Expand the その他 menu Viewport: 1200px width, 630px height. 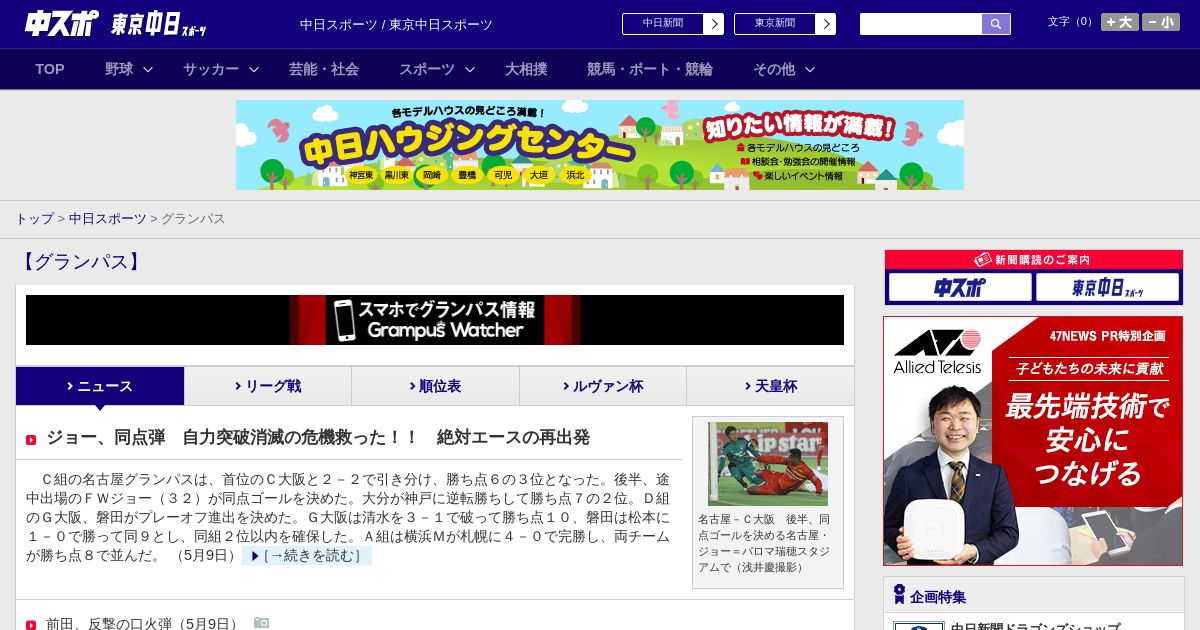point(784,69)
